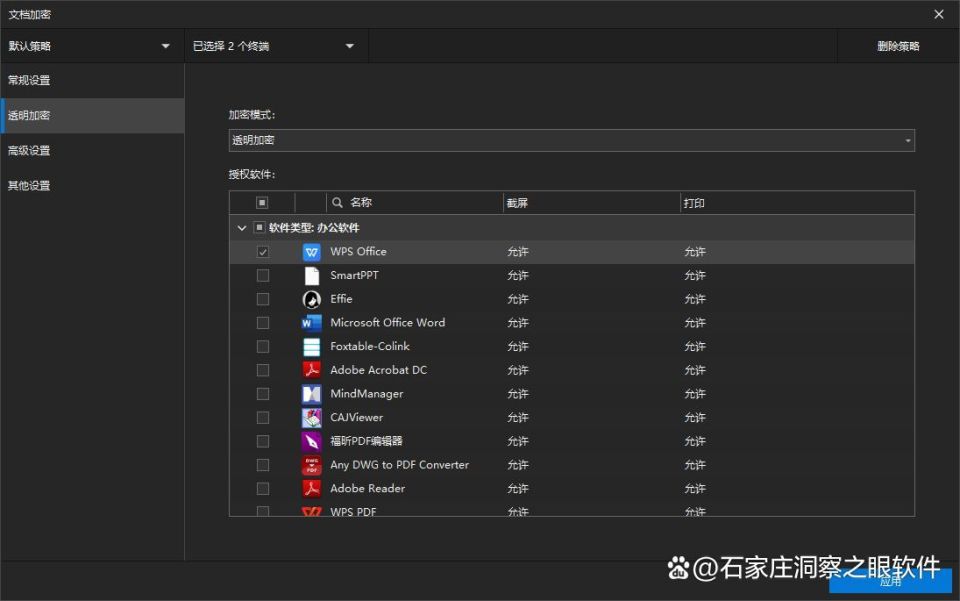The width and height of the screenshot is (960, 601).
Task: Enable the Microsoft Office Word checkbox
Action: point(263,323)
